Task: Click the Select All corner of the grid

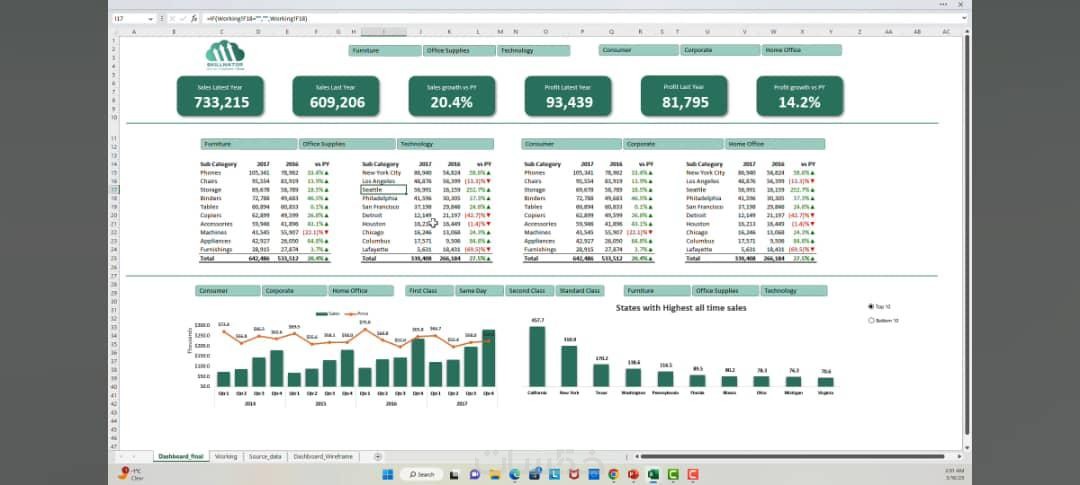Action: click(x=115, y=32)
